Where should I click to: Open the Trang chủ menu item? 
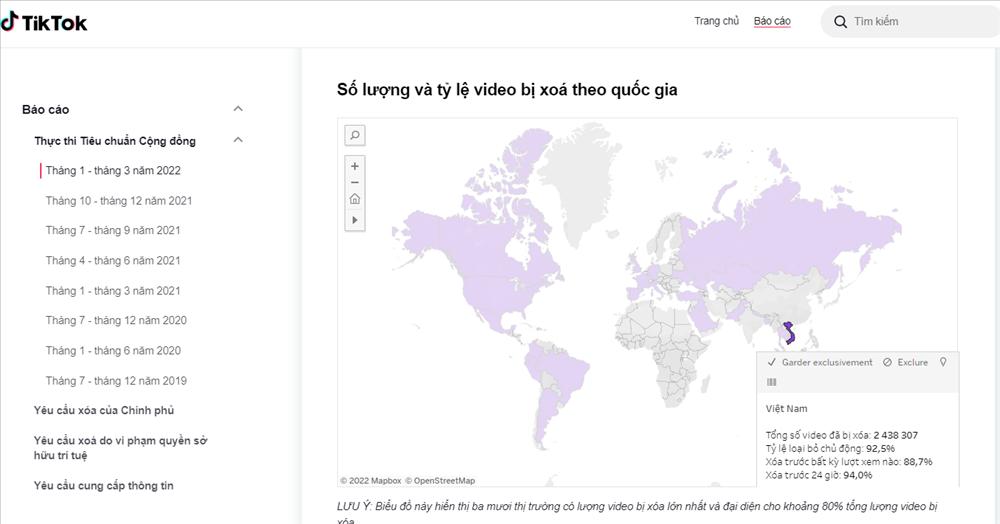point(716,21)
